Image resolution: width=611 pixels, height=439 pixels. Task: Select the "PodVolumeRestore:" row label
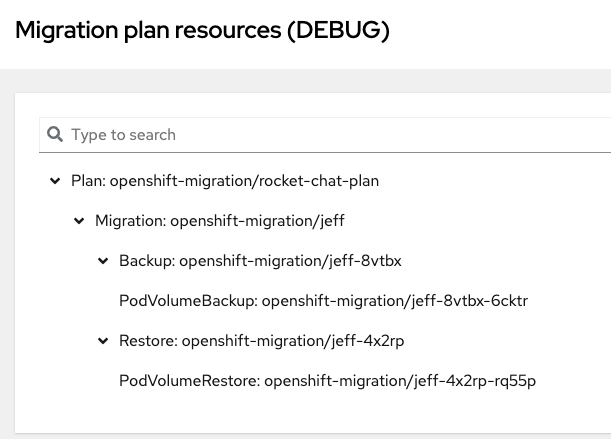pos(189,381)
